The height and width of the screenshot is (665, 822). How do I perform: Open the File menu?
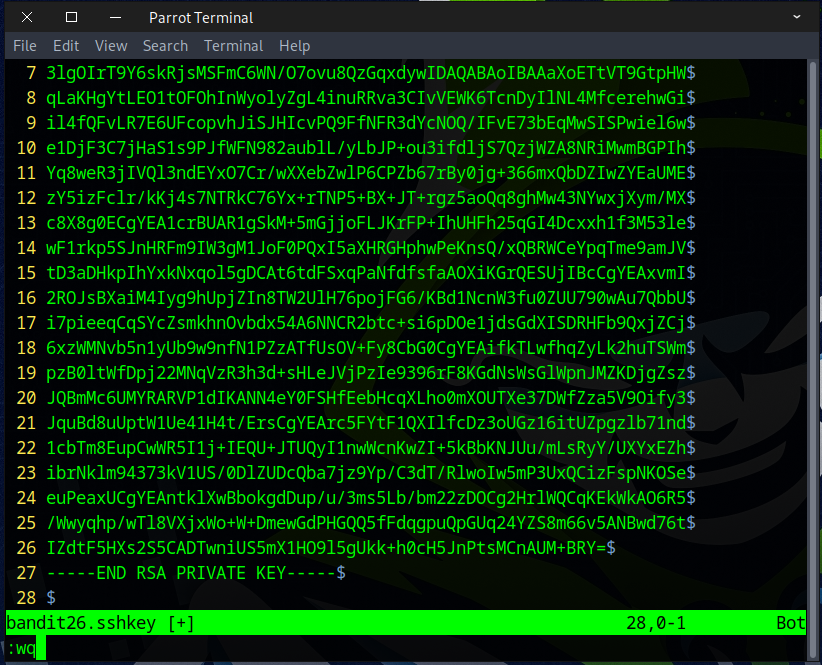pos(25,46)
